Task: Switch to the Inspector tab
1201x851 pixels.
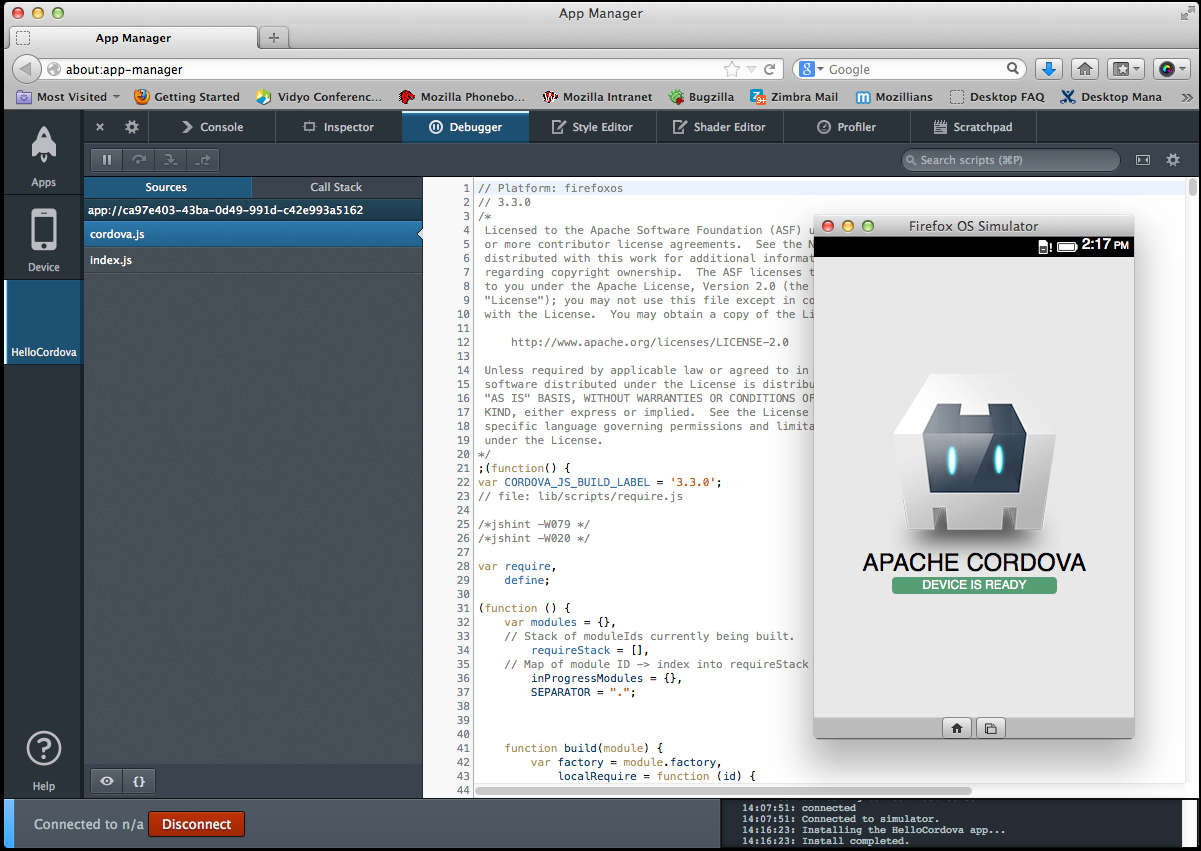Action: [x=338, y=127]
